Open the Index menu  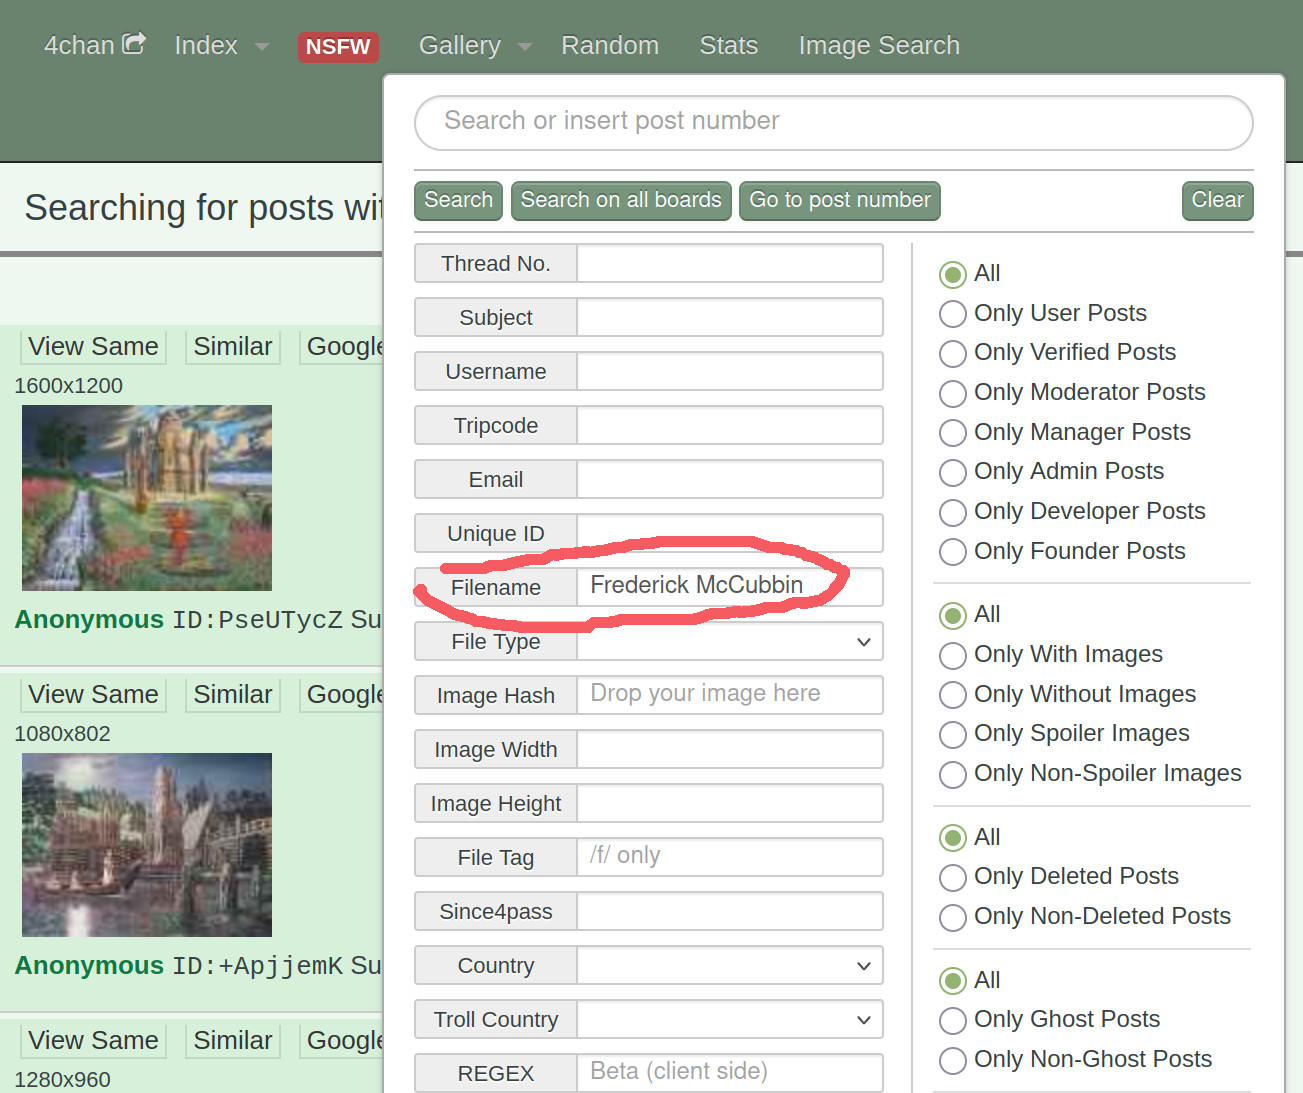click(206, 45)
